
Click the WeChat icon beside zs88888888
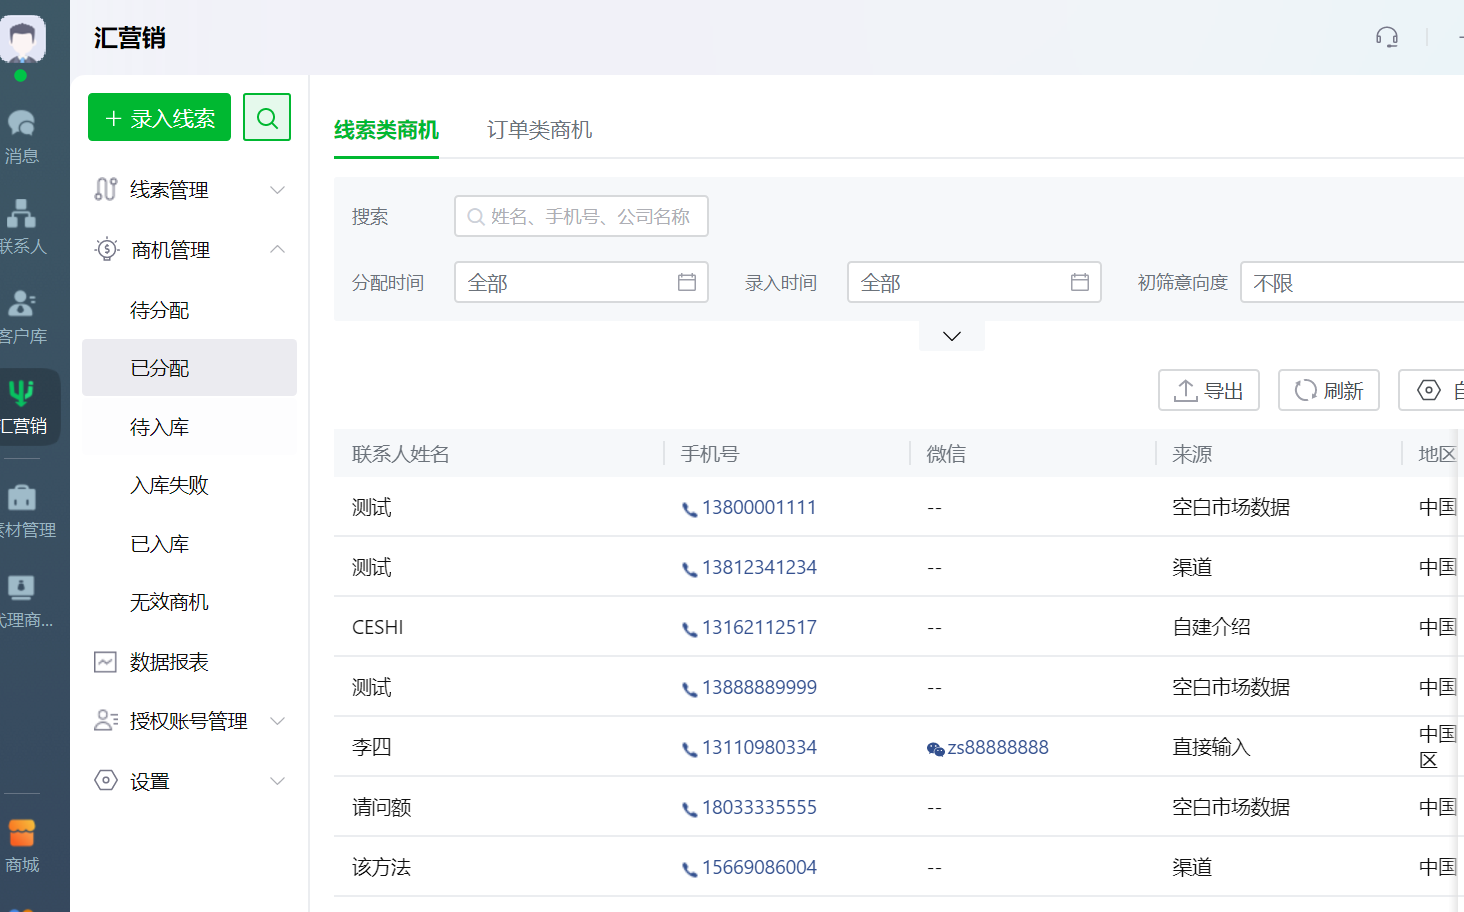pos(935,749)
